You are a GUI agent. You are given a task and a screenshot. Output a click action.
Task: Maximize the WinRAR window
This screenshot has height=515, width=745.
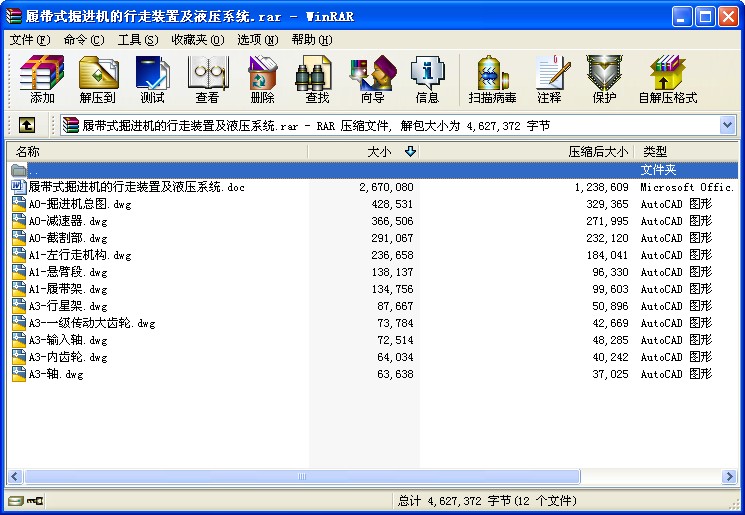[x=705, y=17]
